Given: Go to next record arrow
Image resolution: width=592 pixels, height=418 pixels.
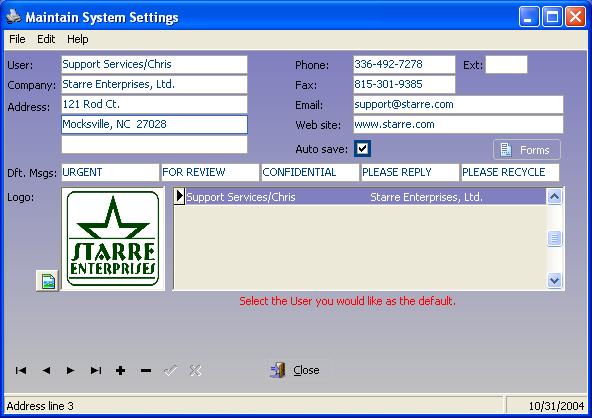Looking at the screenshot, I should coord(71,370).
